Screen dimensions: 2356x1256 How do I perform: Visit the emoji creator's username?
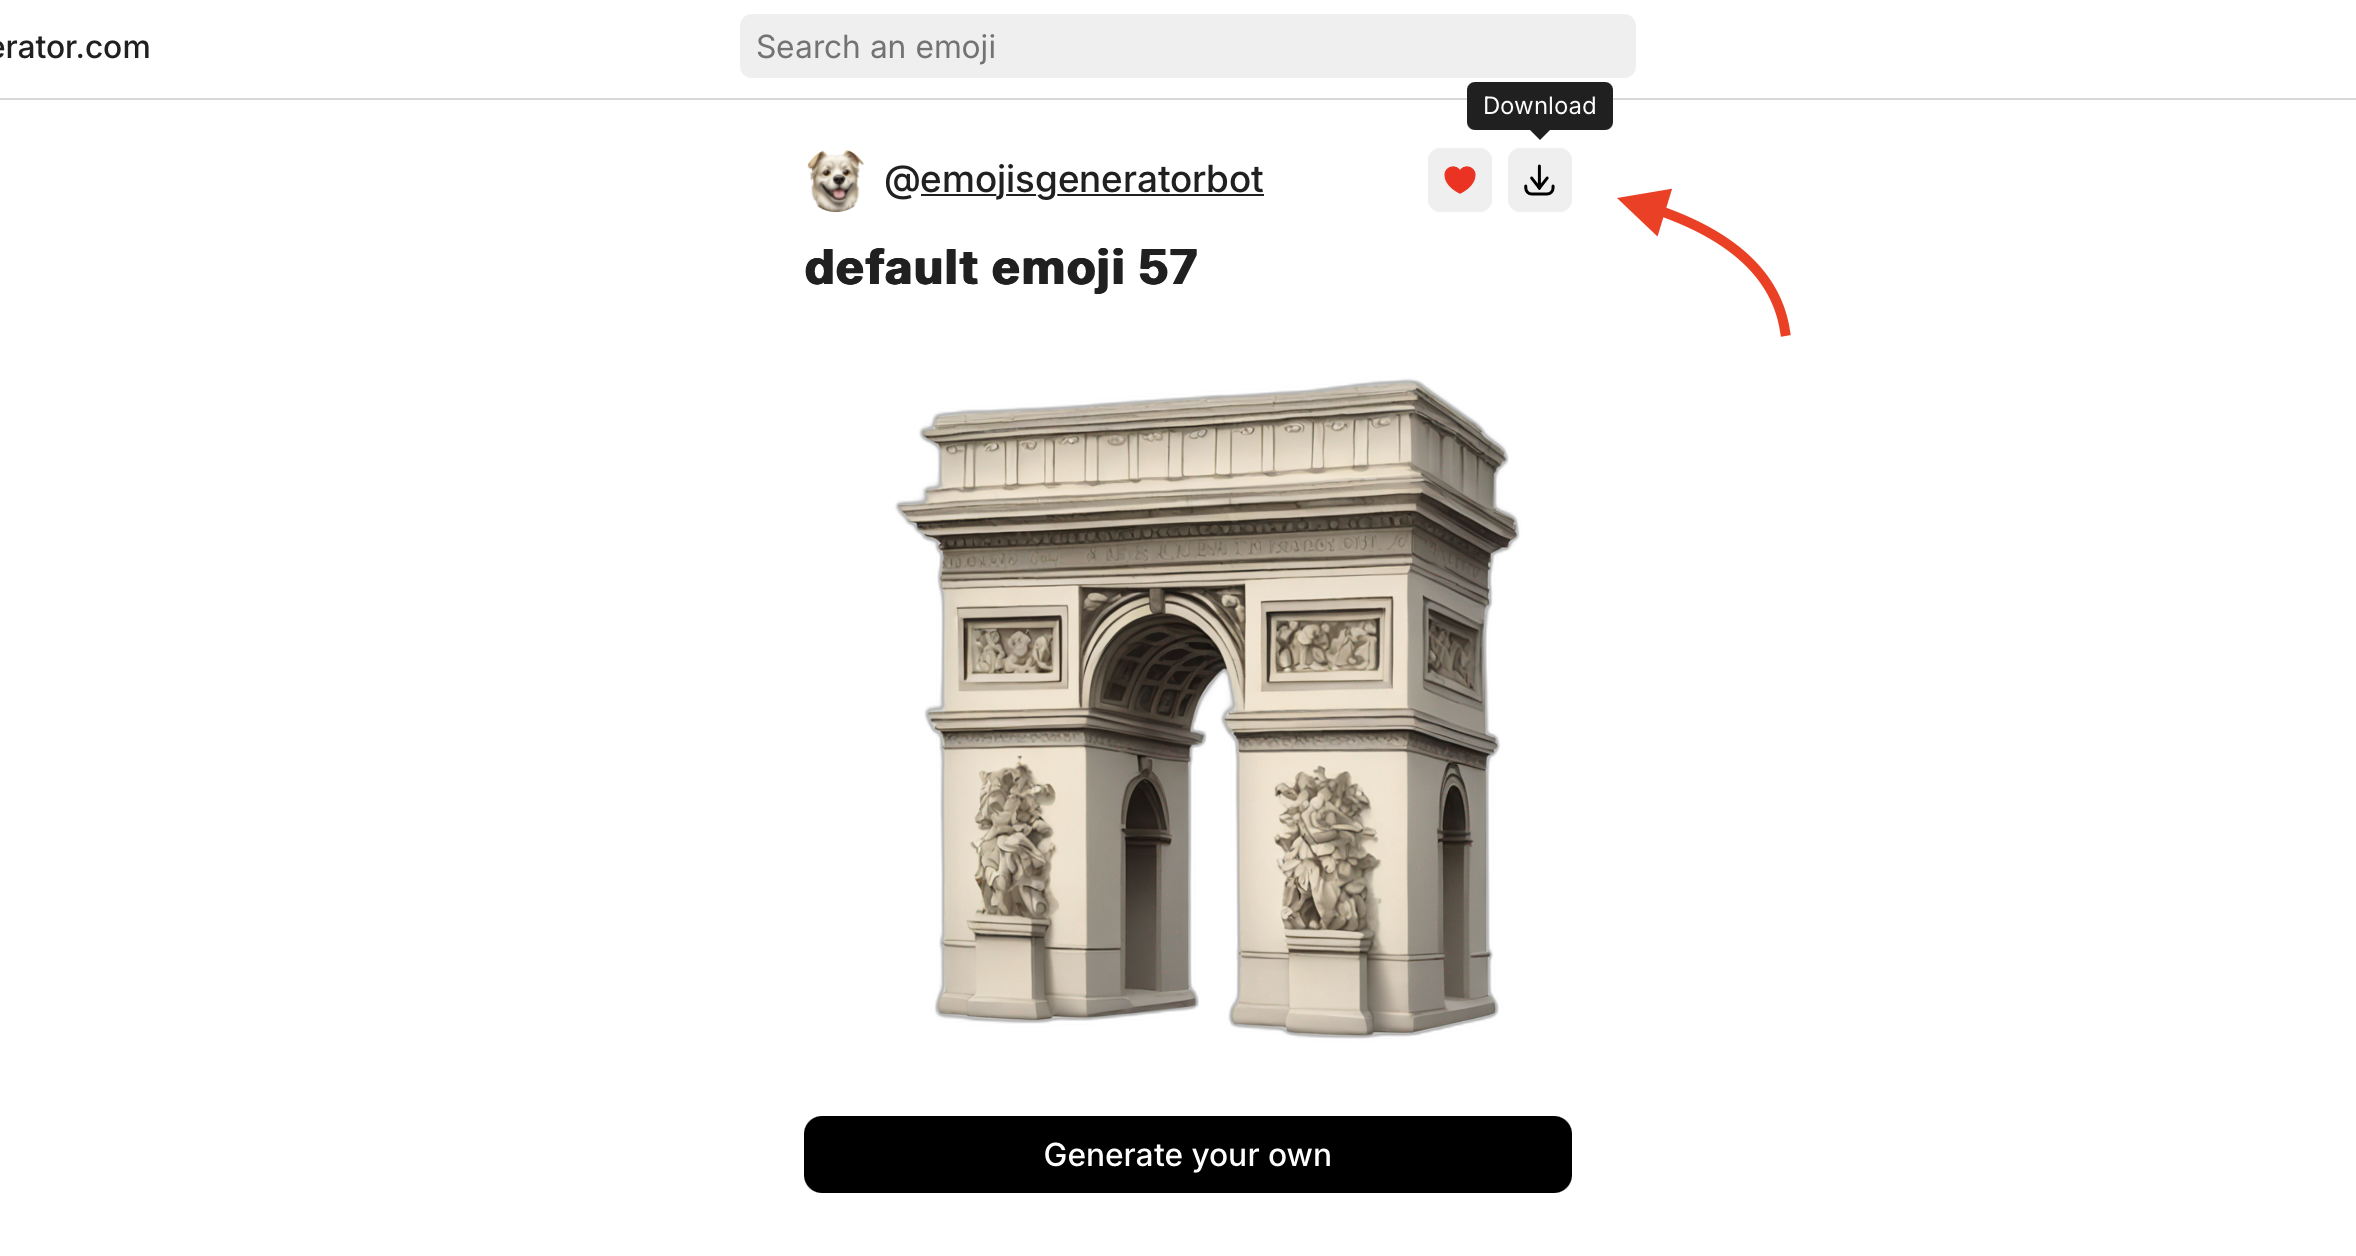coord(1073,180)
